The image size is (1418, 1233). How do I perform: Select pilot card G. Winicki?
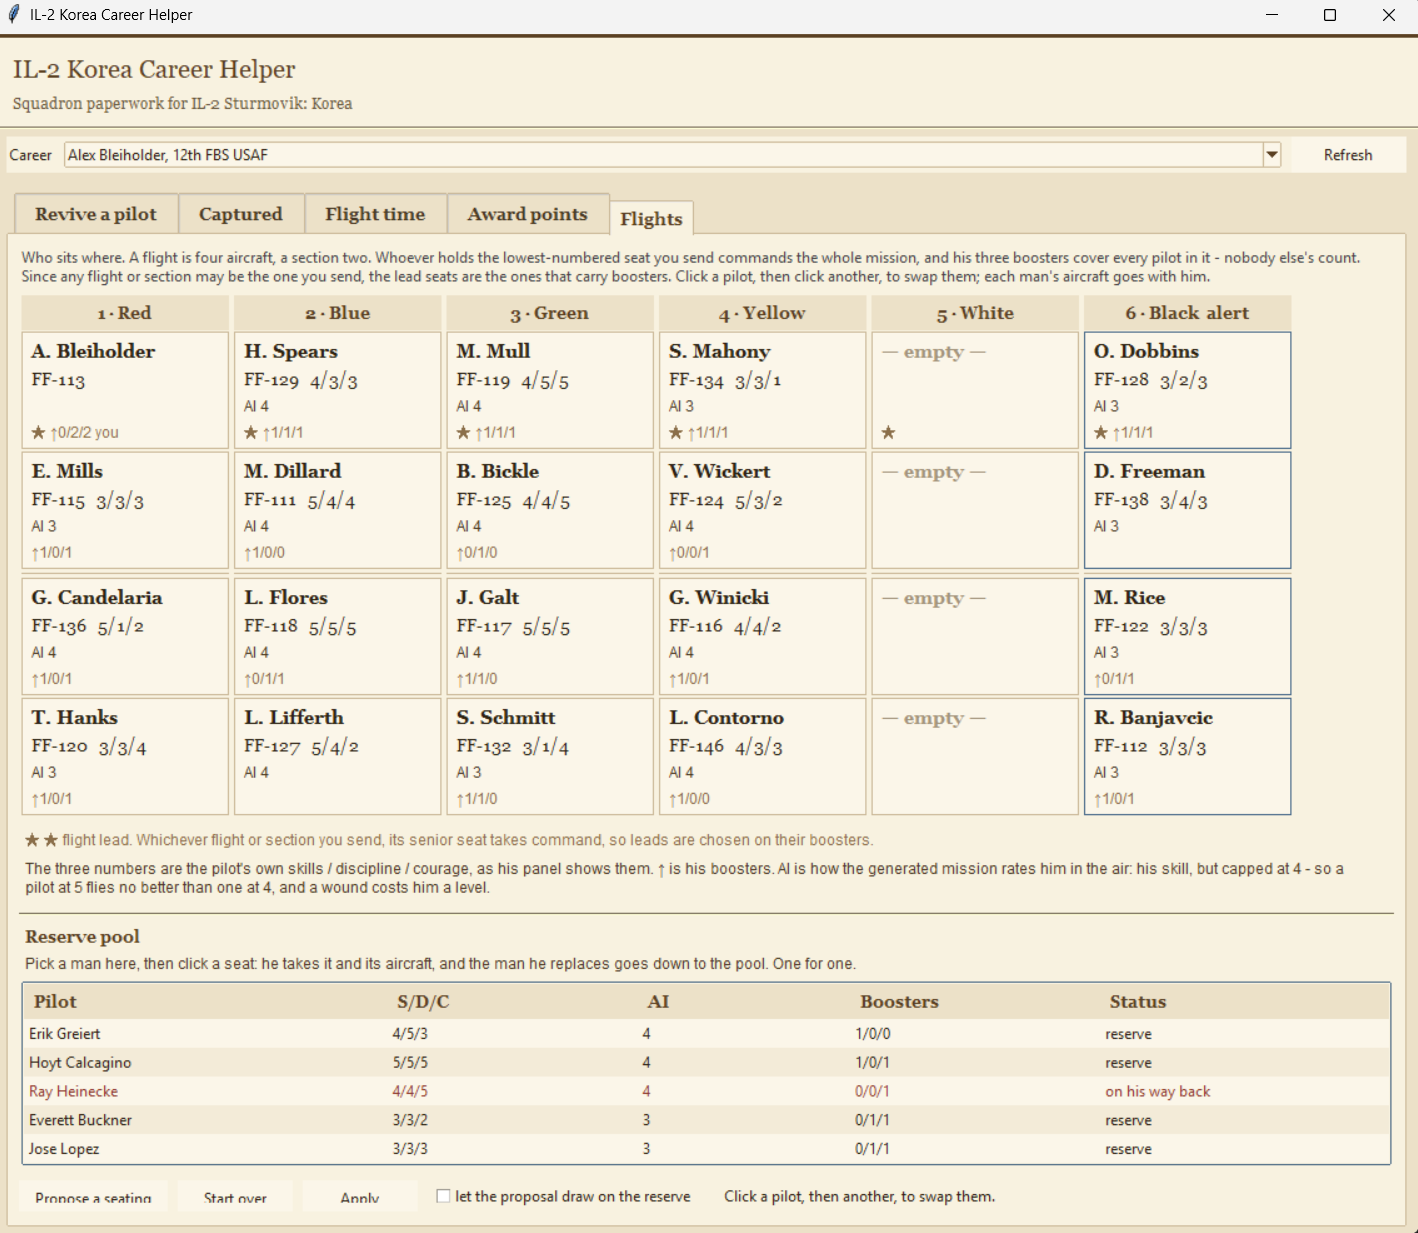(762, 636)
